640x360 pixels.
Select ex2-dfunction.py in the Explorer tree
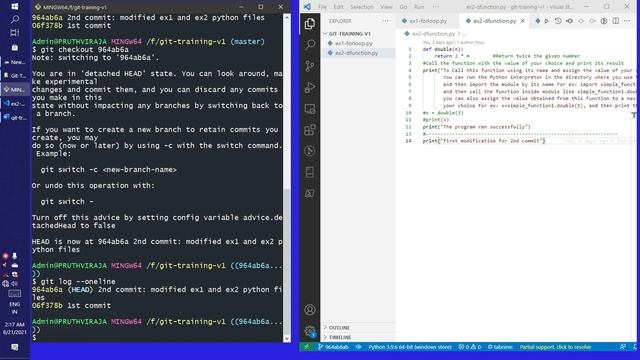(356, 53)
